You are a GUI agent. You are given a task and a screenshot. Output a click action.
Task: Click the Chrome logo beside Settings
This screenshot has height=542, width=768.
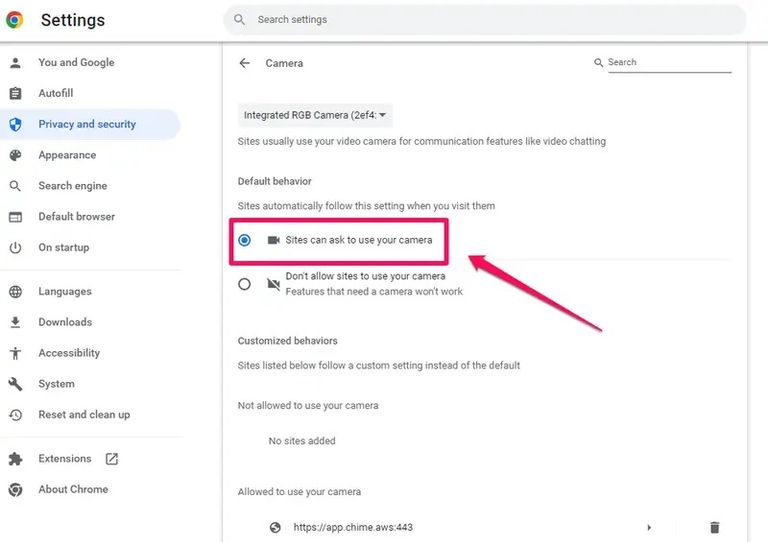[15, 20]
